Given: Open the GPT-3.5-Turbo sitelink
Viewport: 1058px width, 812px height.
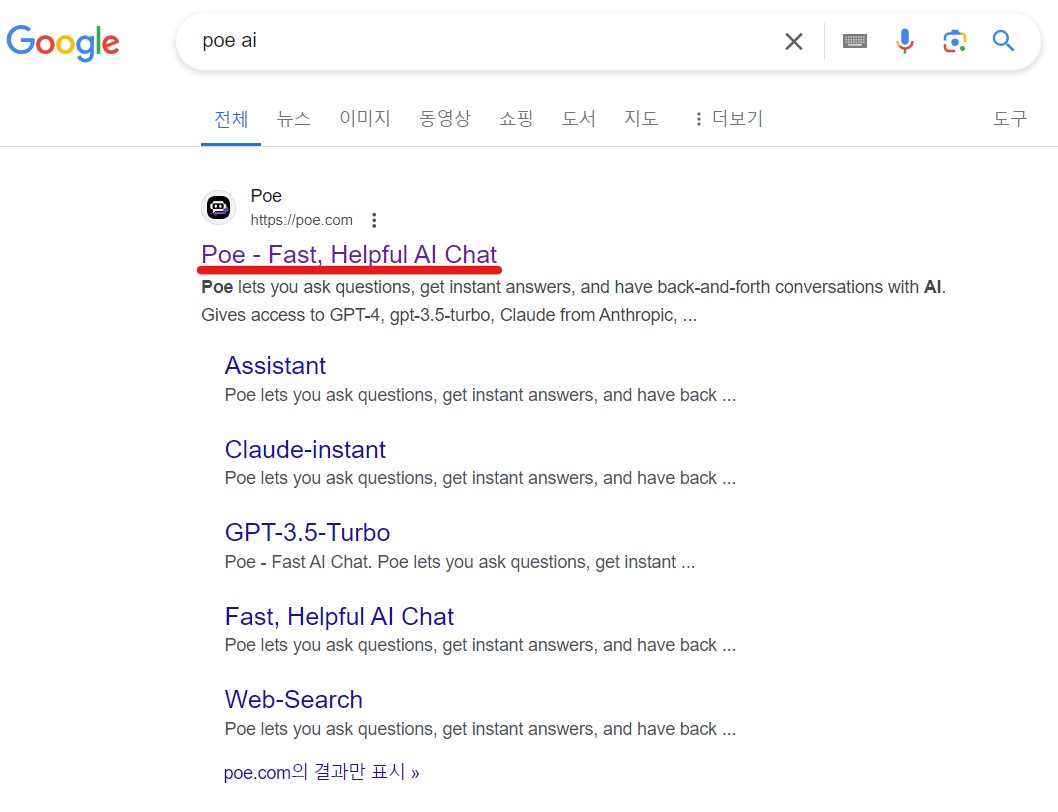Looking at the screenshot, I should point(307,533).
